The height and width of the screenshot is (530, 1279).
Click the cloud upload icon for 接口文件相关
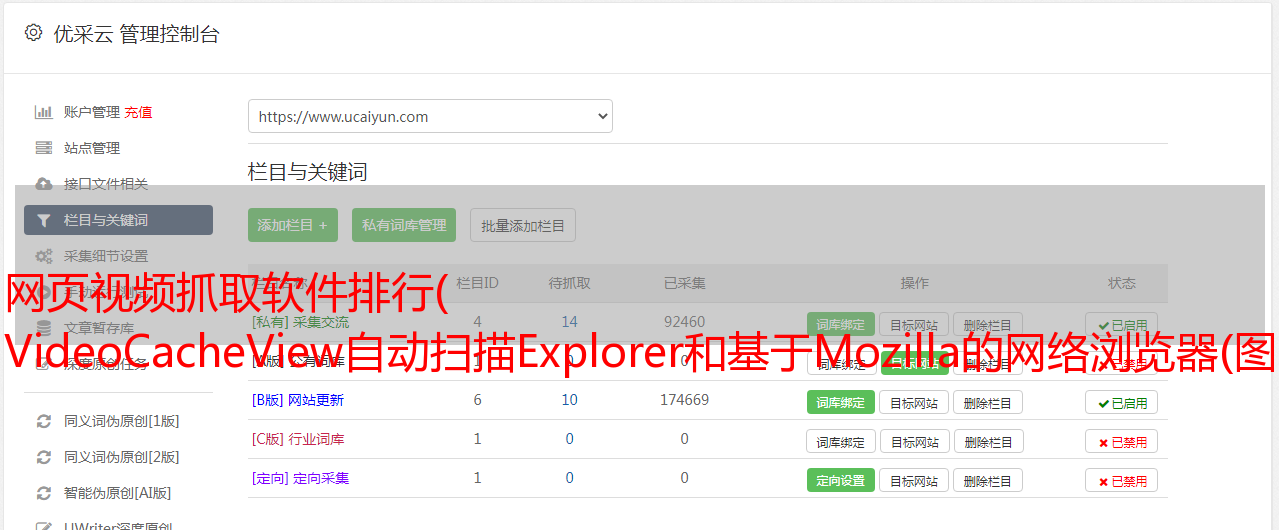click(x=43, y=184)
